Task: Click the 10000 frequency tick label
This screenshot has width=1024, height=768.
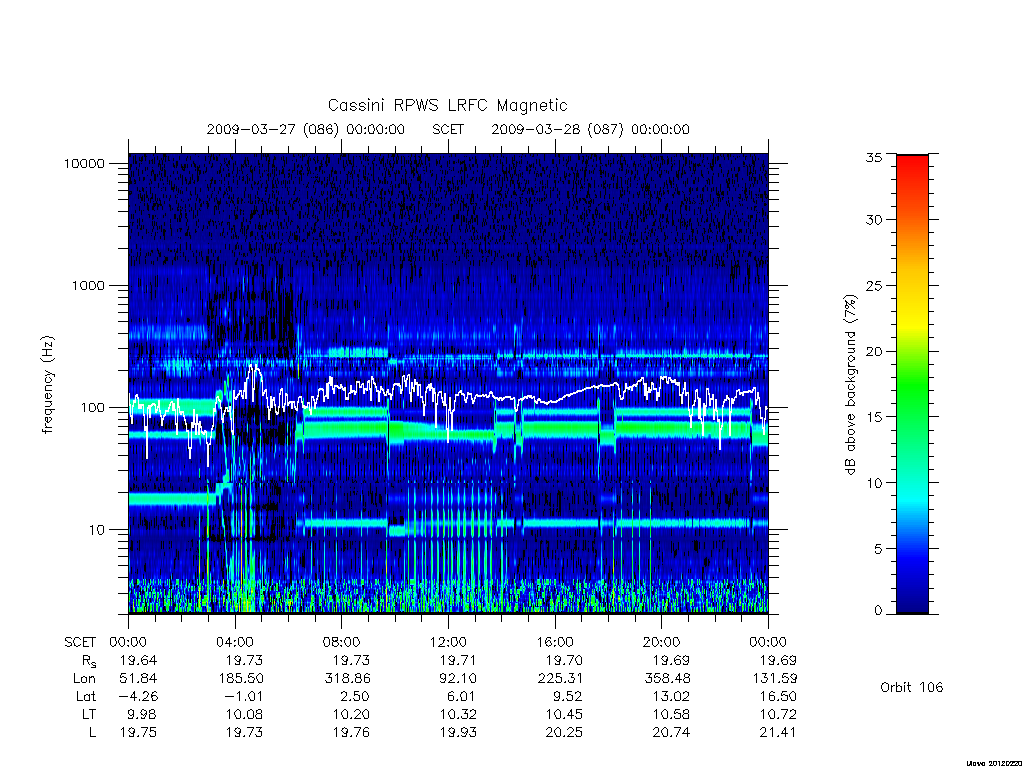Action: [84, 163]
